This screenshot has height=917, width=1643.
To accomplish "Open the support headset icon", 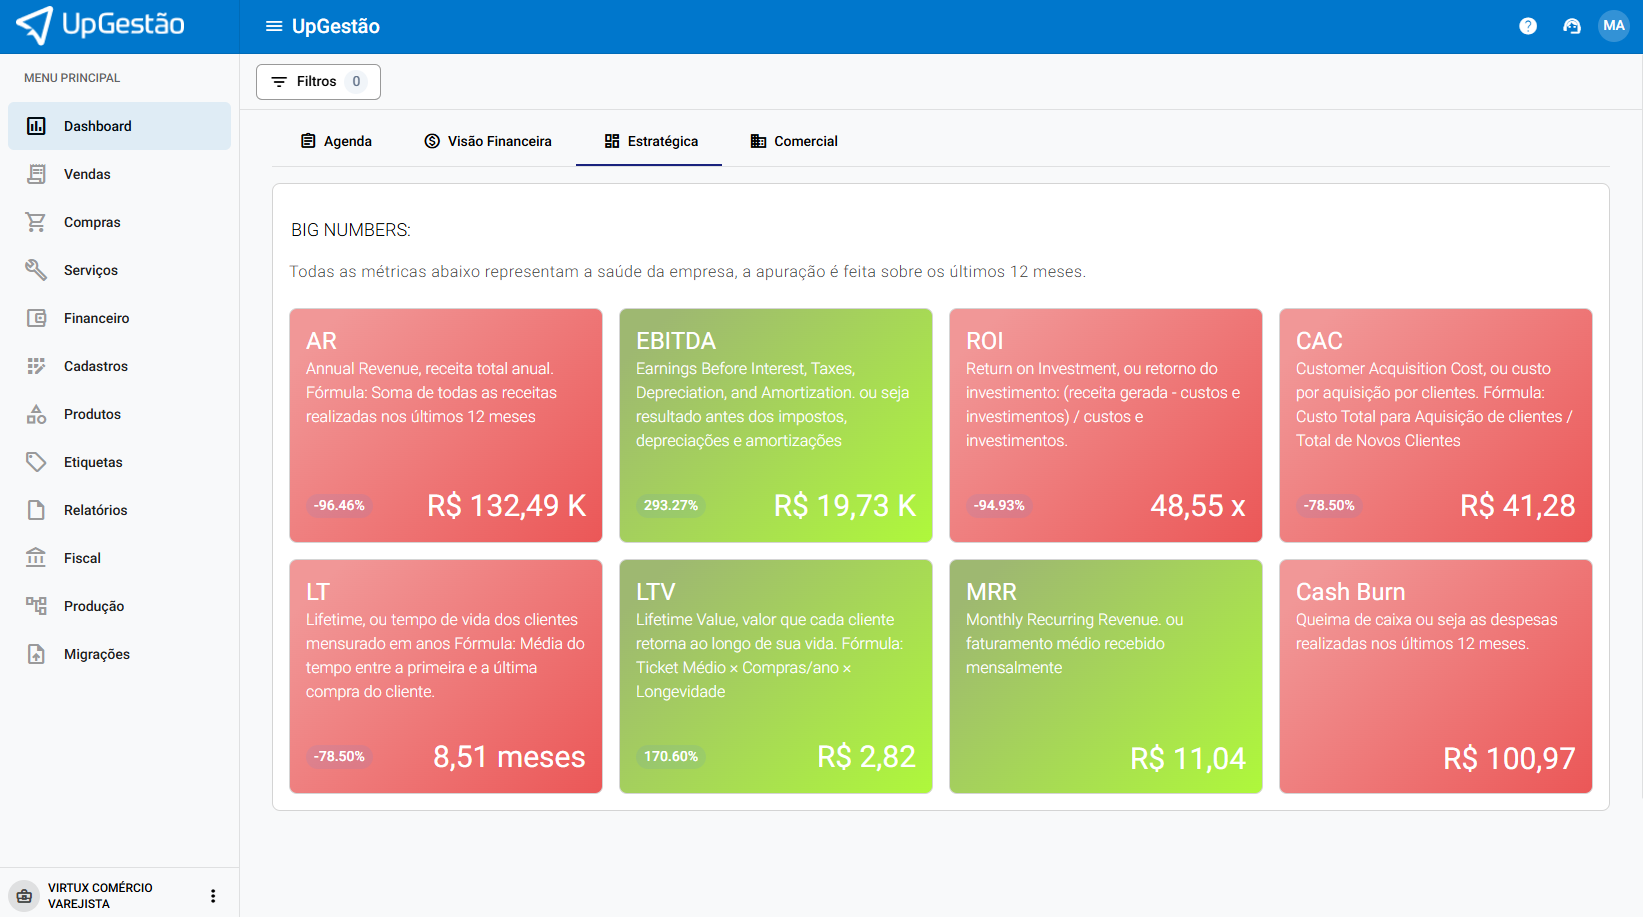I will [1571, 26].
